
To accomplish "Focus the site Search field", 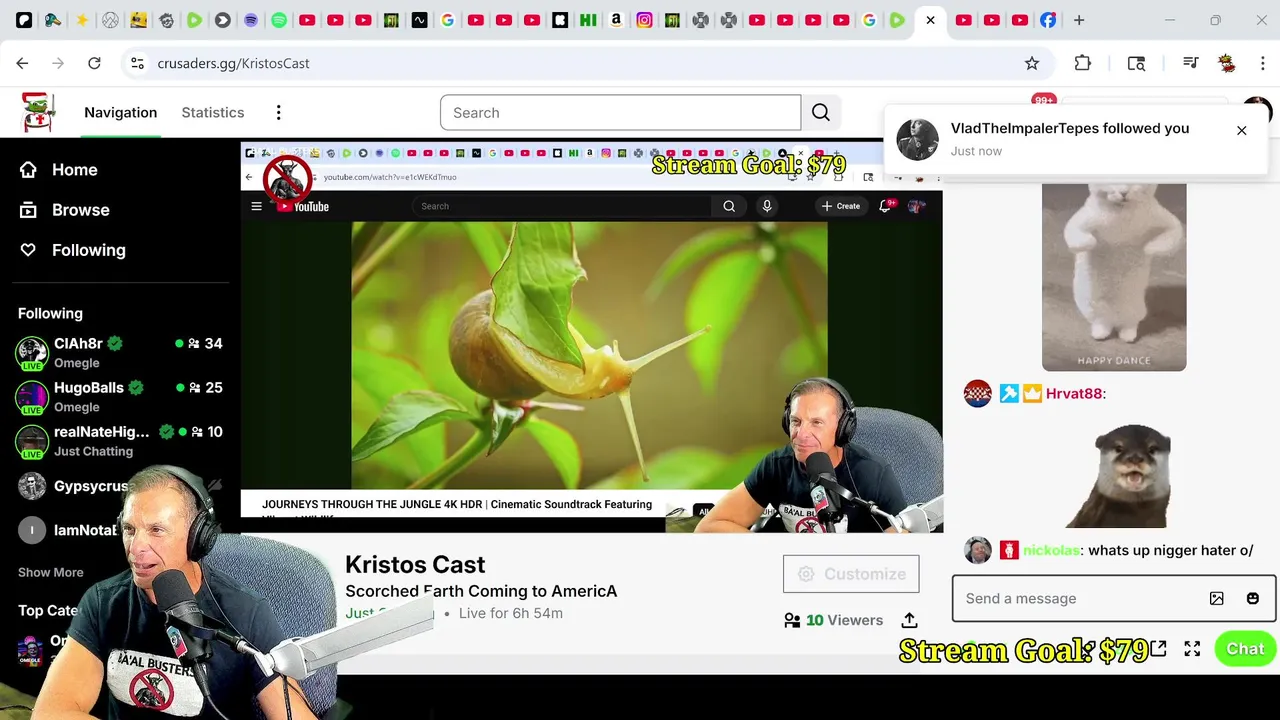I will click(x=620, y=112).
